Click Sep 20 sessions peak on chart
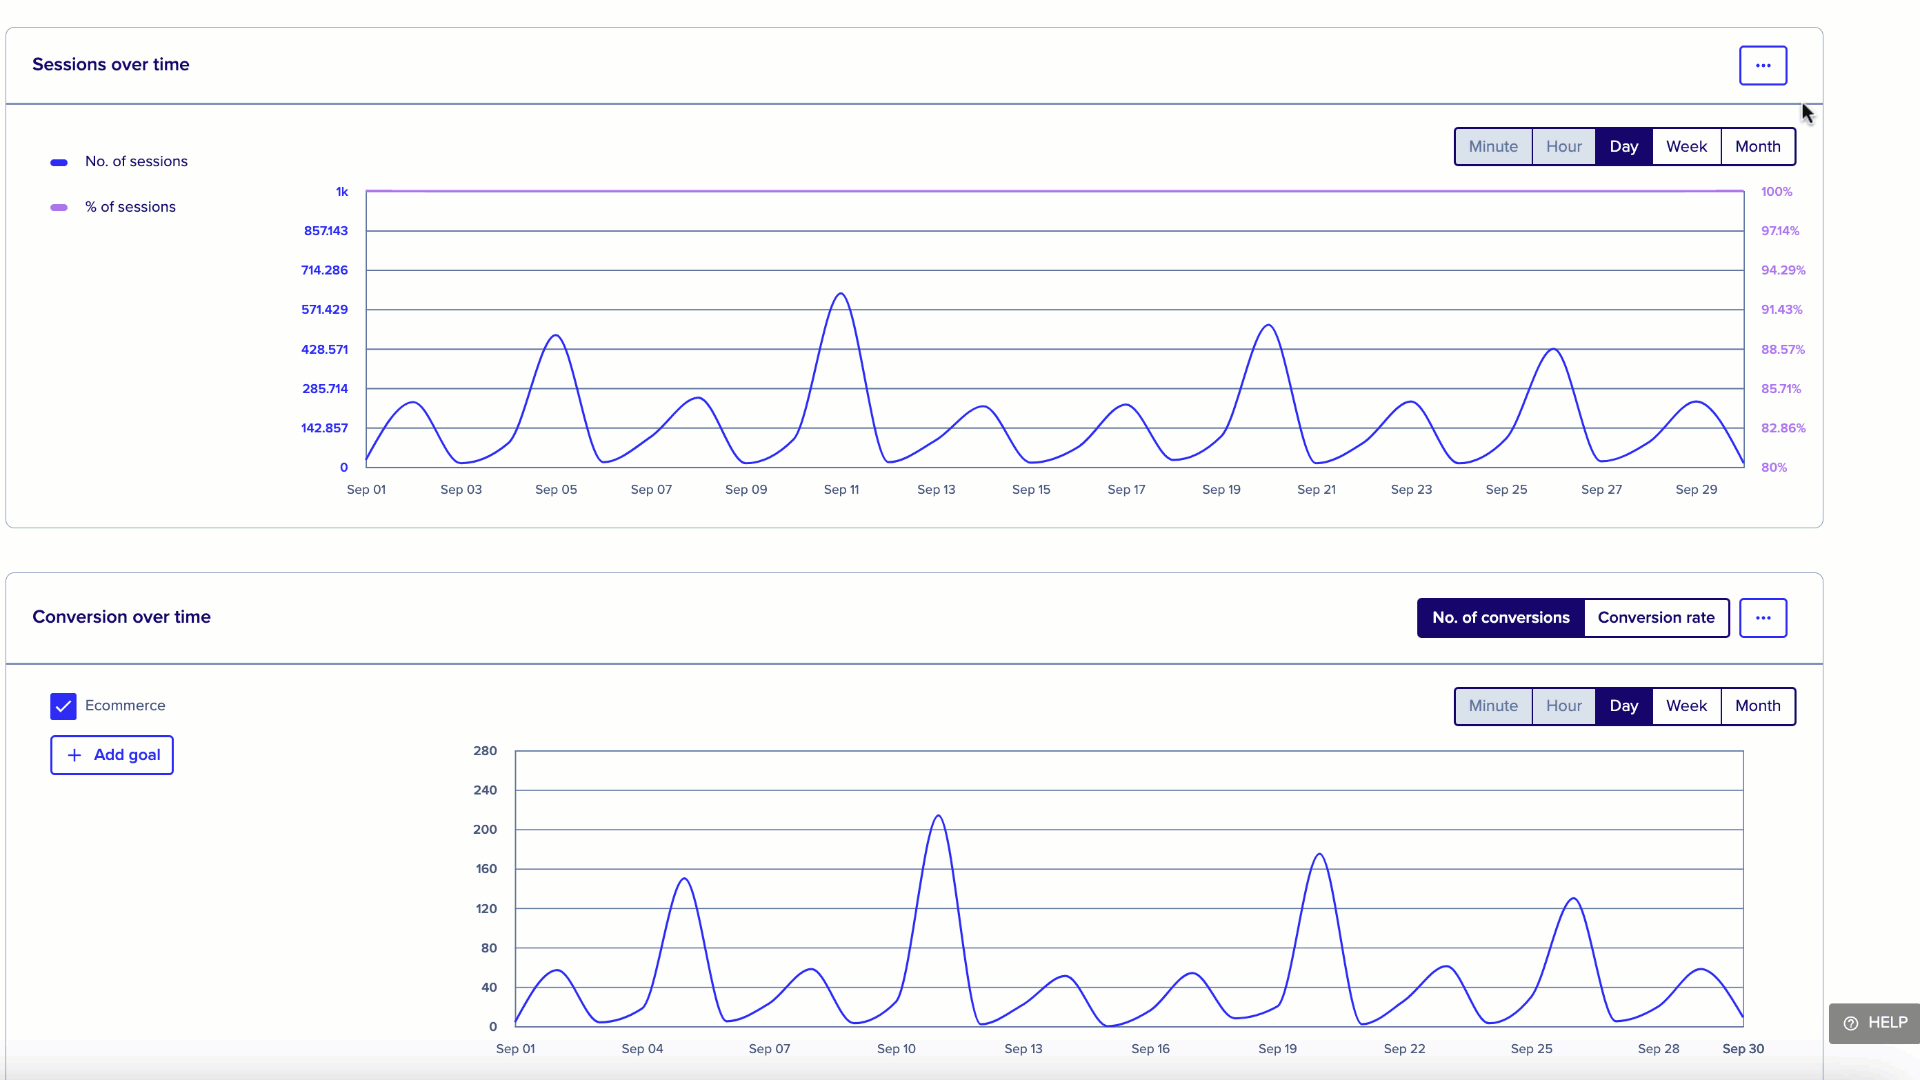The image size is (1920, 1080). [x=1268, y=325]
